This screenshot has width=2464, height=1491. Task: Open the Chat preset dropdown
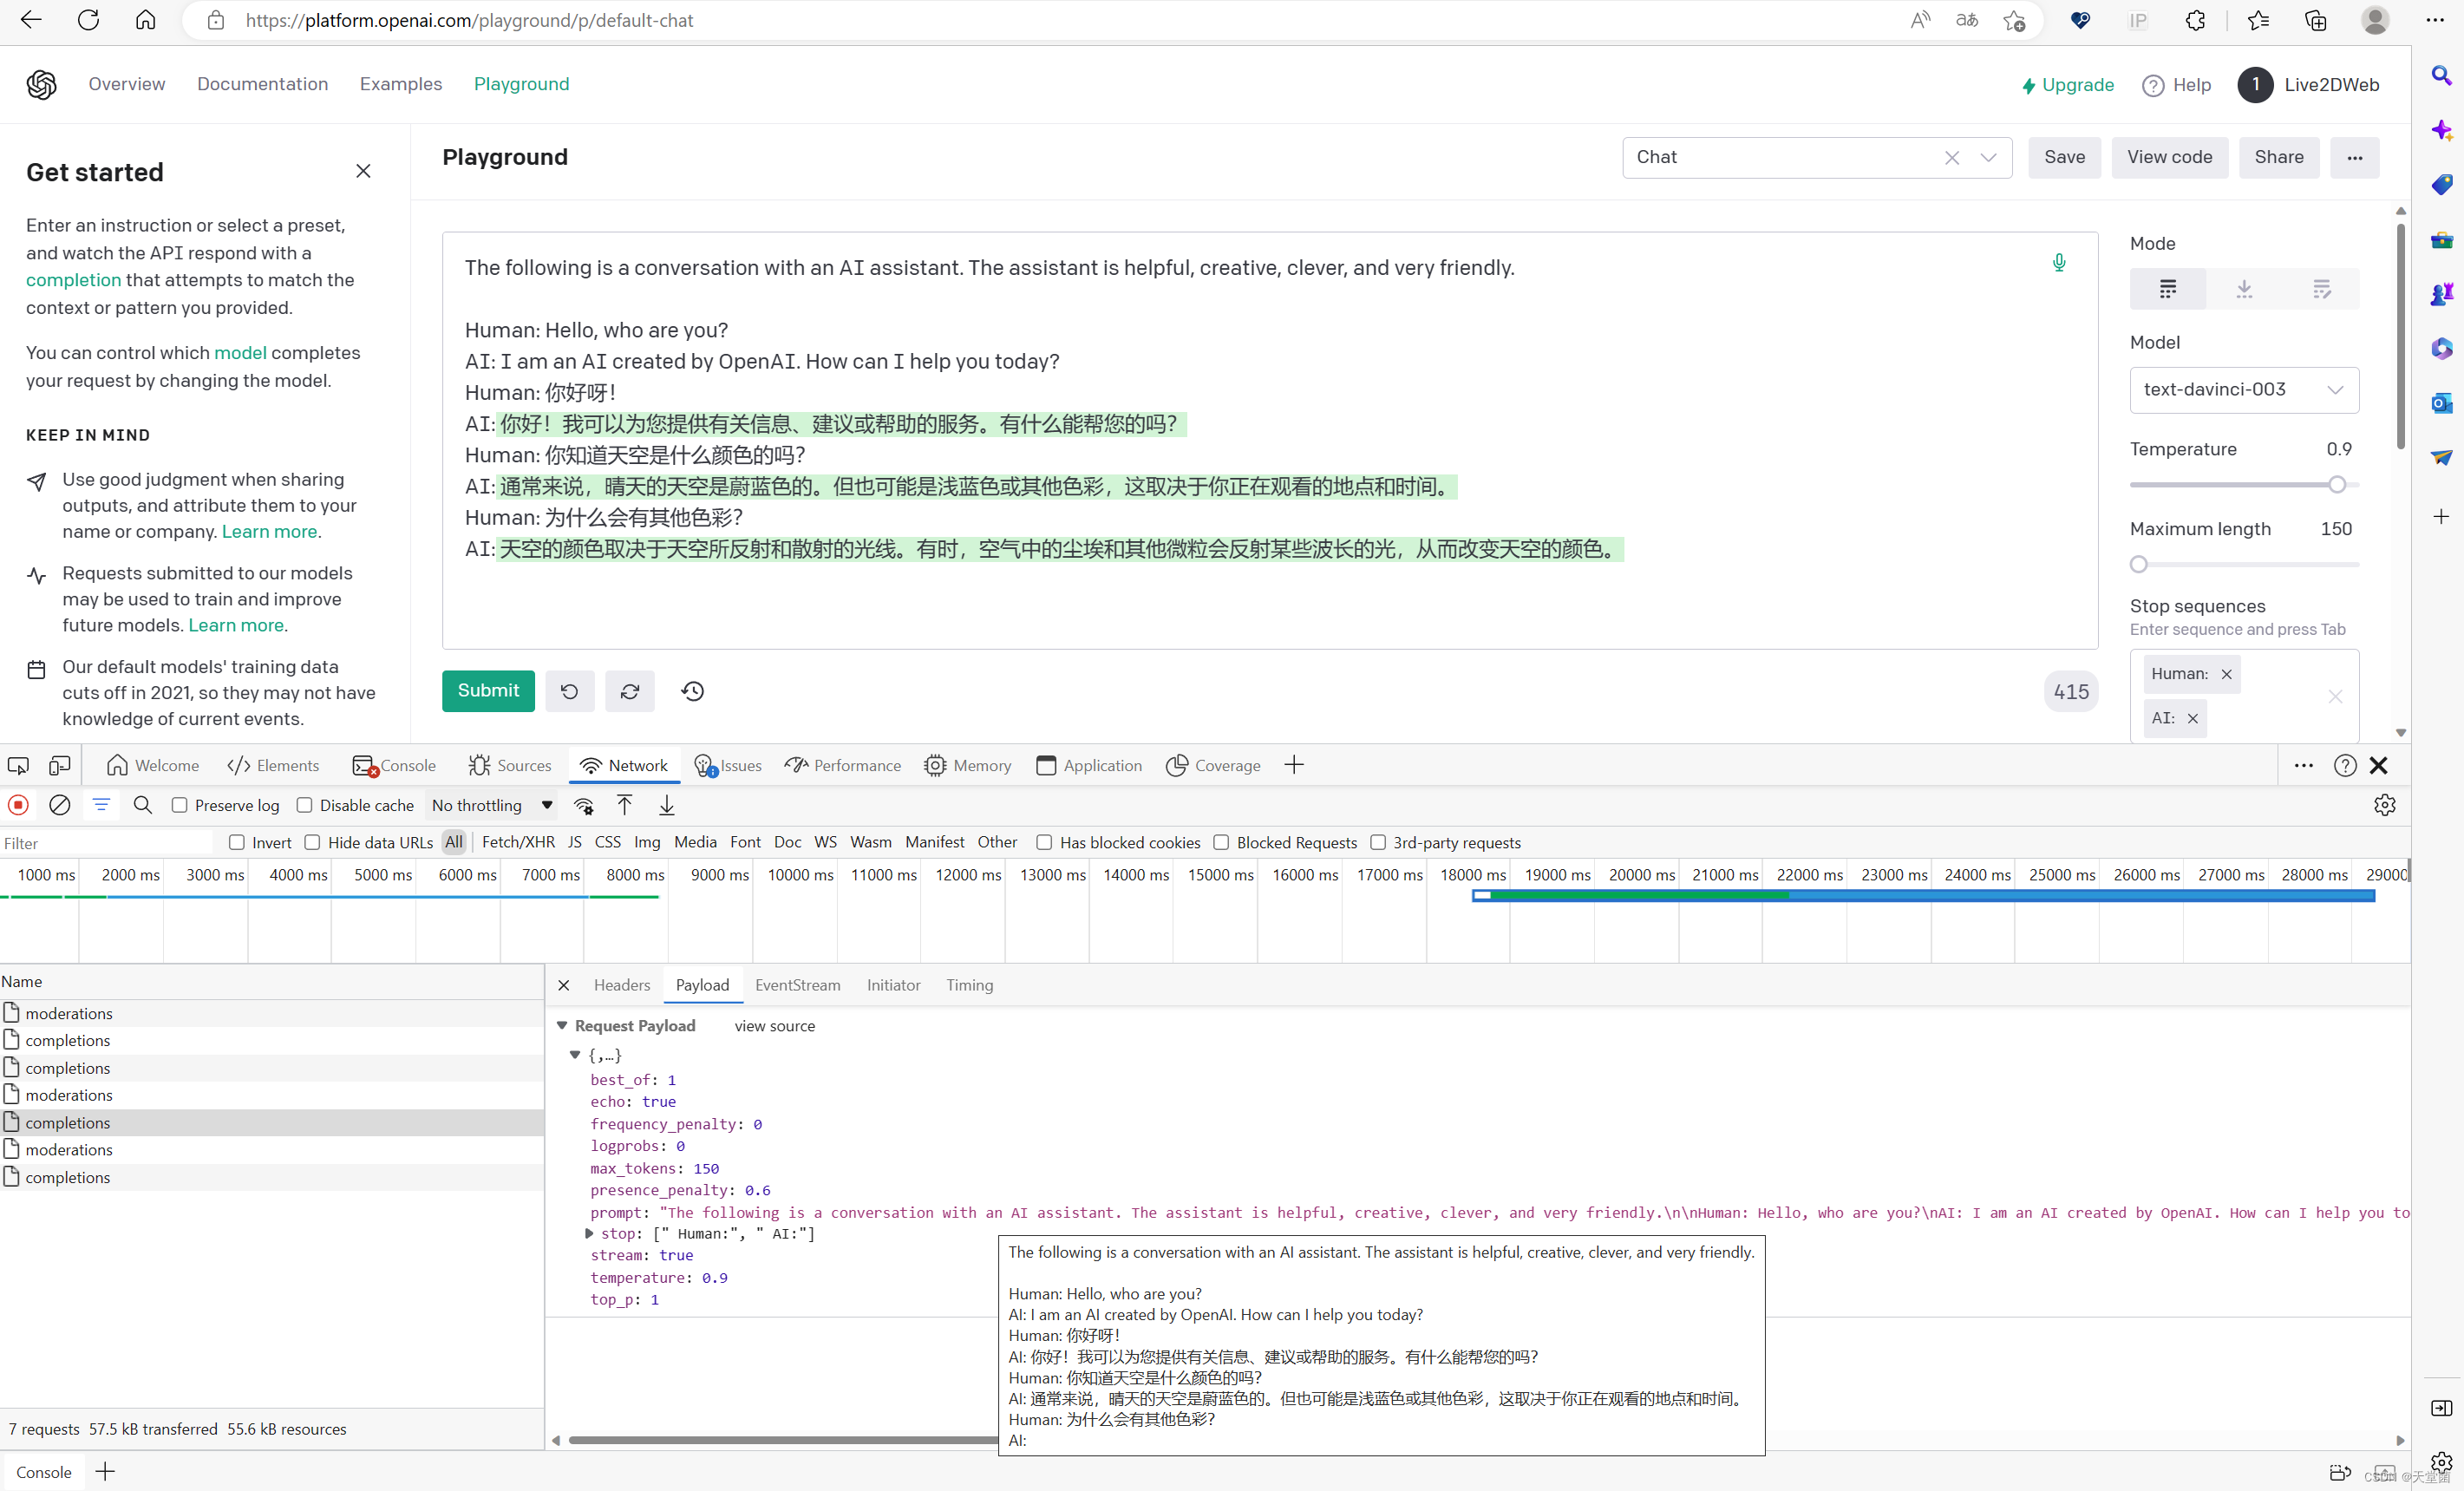(x=1989, y=158)
